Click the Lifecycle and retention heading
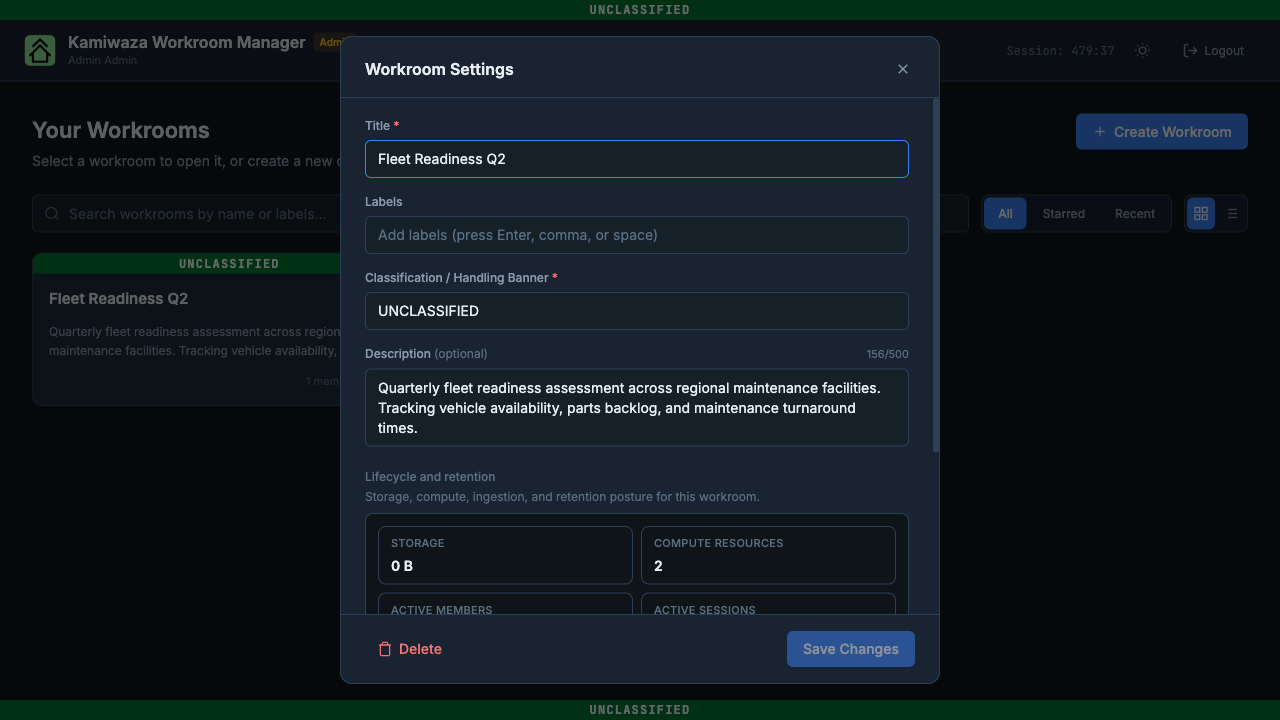Viewport: 1280px width, 720px height. [430, 477]
